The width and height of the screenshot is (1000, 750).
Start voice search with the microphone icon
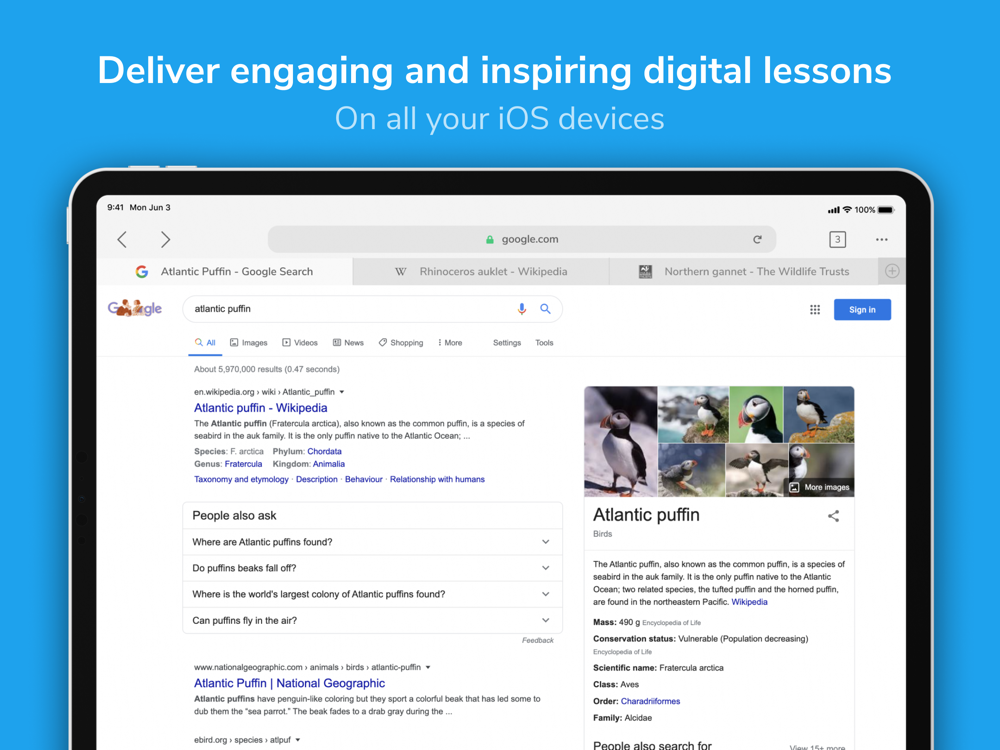tap(522, 309)
